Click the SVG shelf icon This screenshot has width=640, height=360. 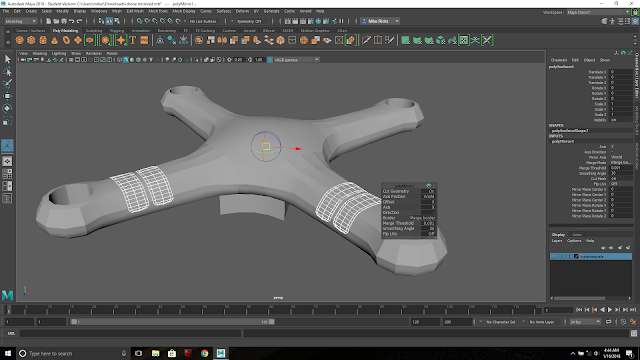144,40
